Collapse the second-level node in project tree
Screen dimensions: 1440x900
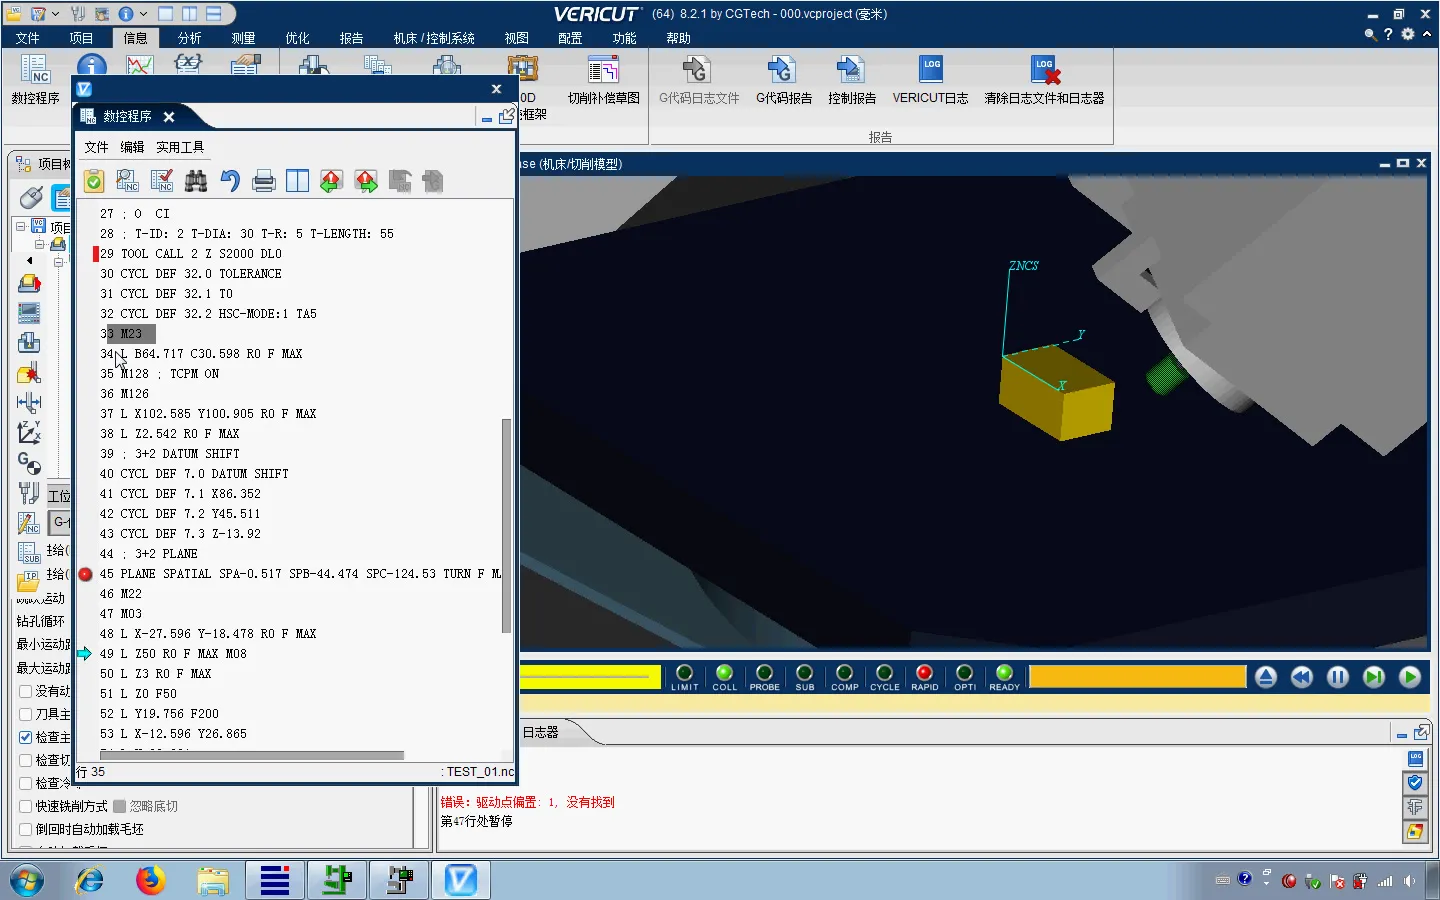(x=40, y=244)
